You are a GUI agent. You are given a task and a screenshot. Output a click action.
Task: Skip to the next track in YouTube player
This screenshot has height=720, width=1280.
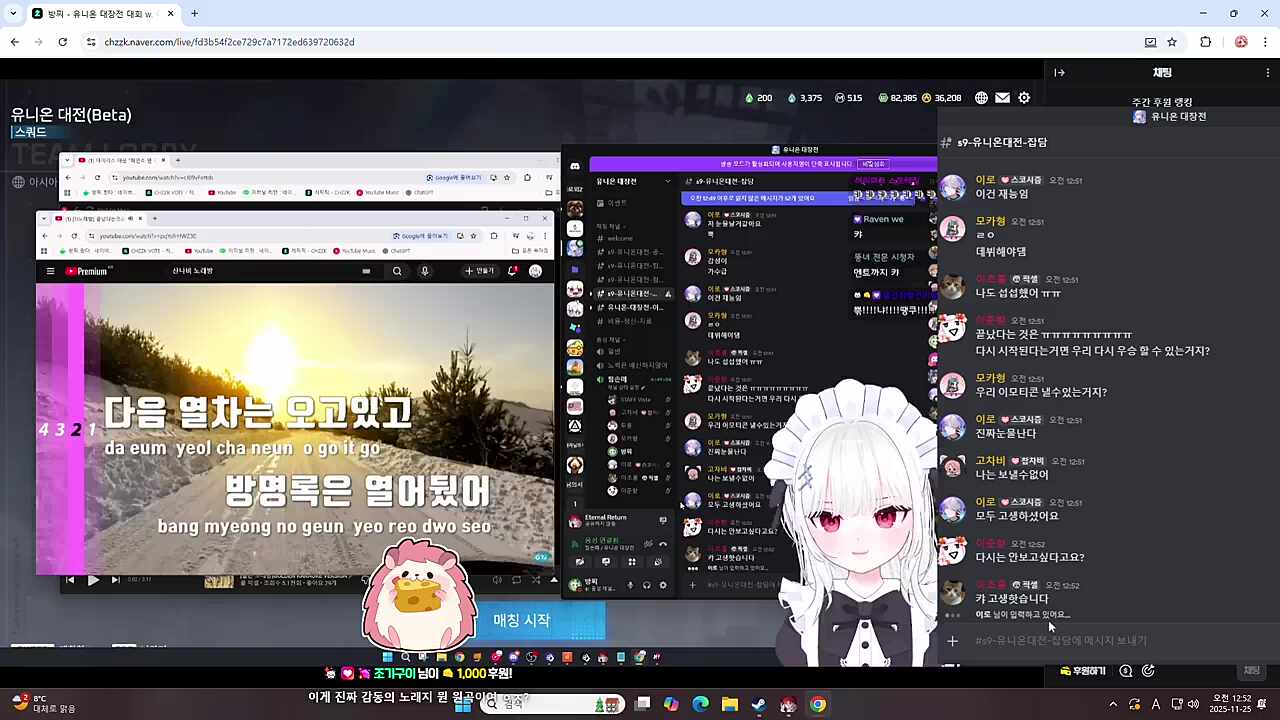point(115,580)
